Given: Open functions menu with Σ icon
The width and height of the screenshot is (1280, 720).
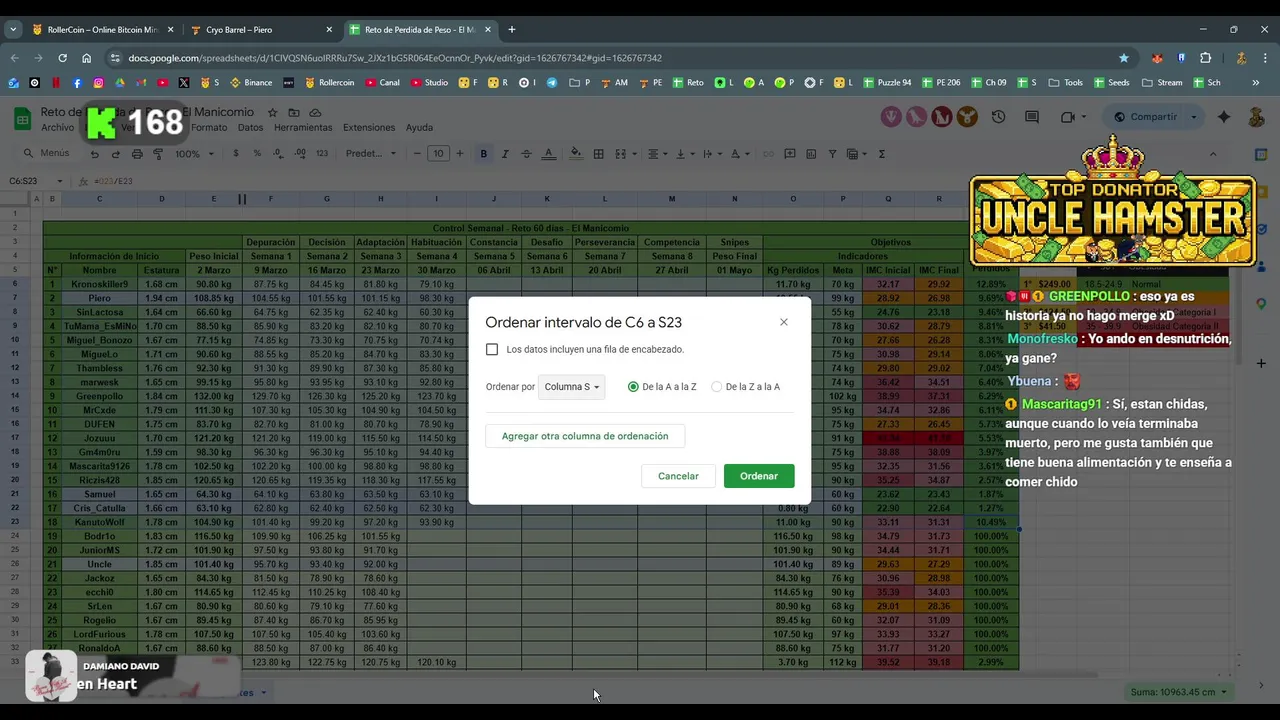Looking at the screenshot, I should click(882, 154).
